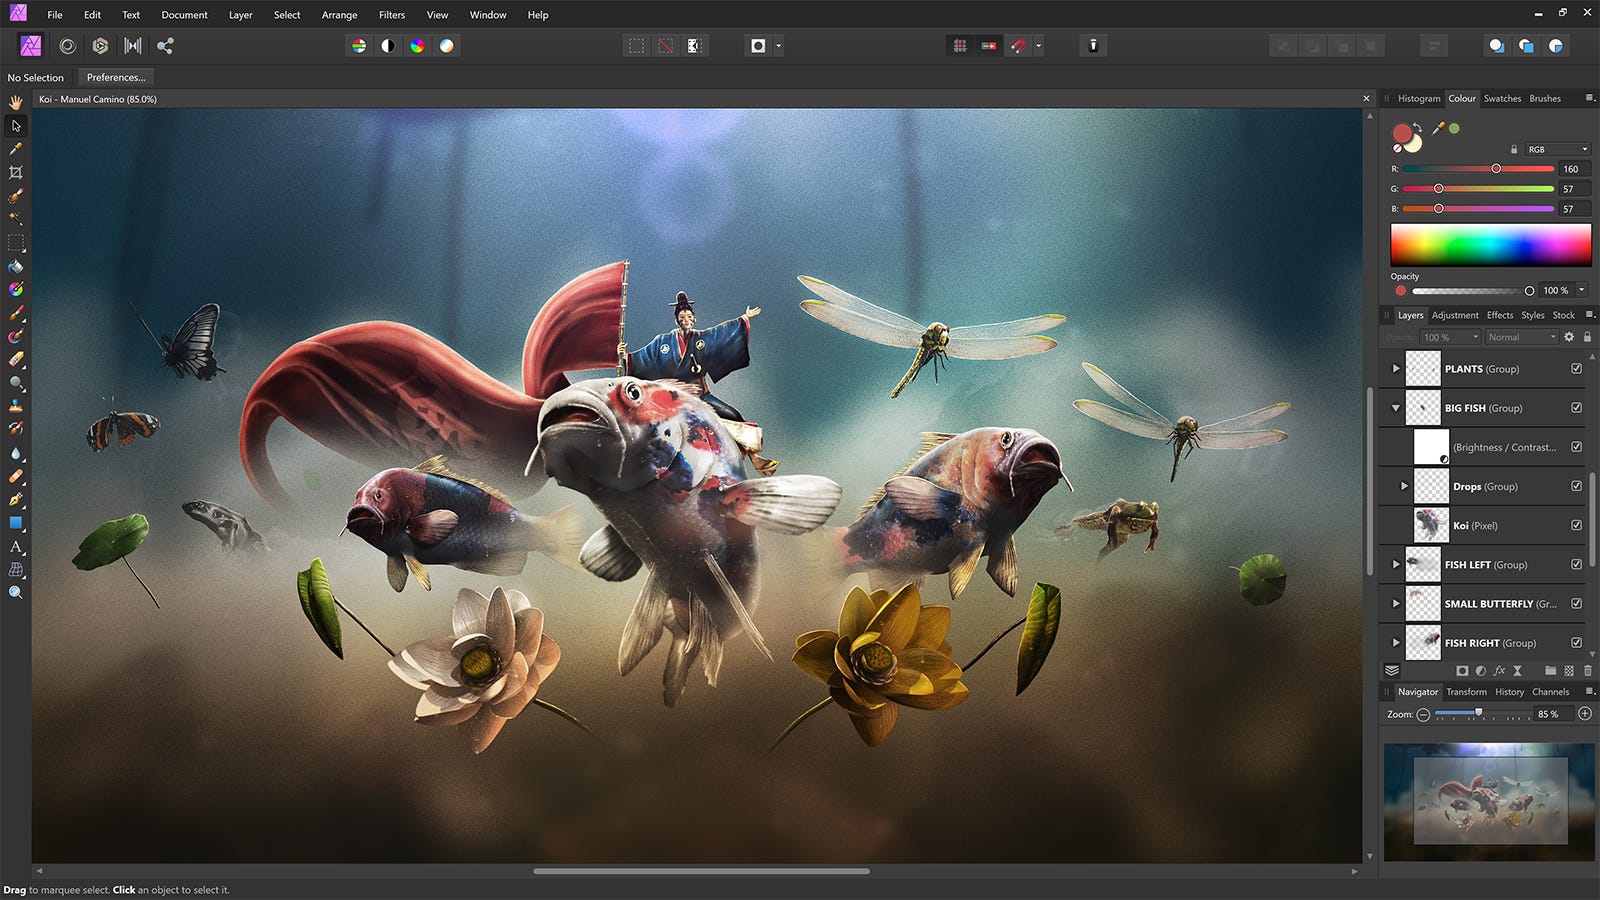This screenshot has height=900, width=1600.
Task: Pick the Clone Stamp tool
Action: (x=16, y=406)
